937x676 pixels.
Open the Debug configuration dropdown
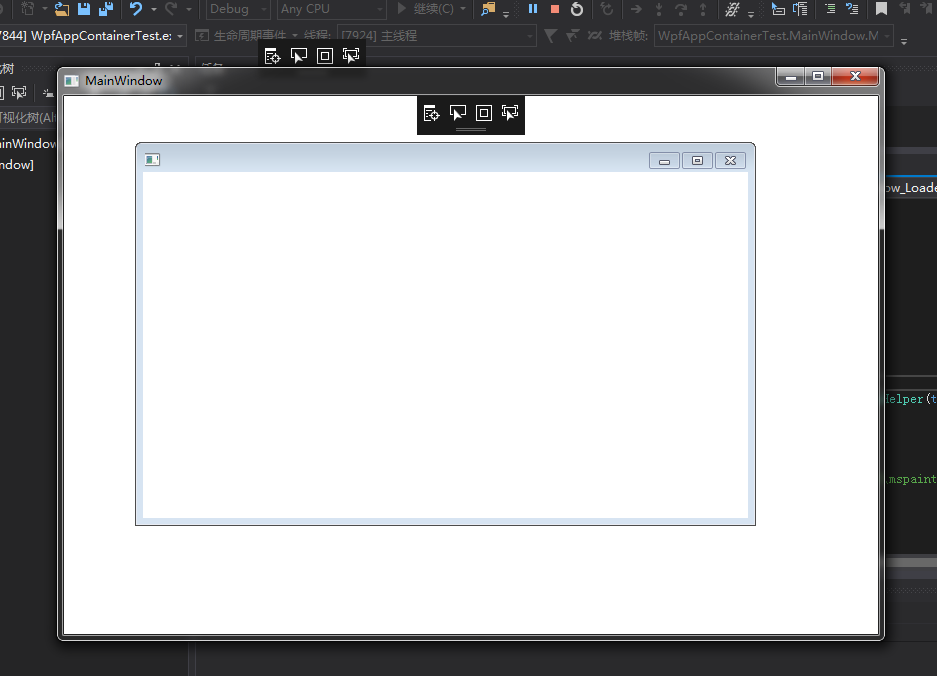[x=238, y=9]
